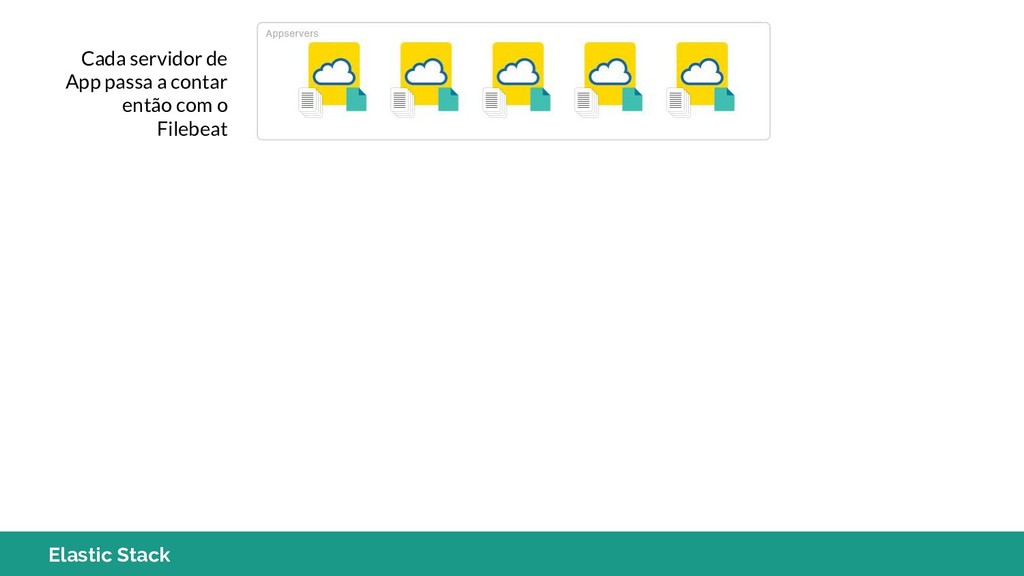
Task: Click the gray log documents icon on fifth server
Action: tap(679, 103)
